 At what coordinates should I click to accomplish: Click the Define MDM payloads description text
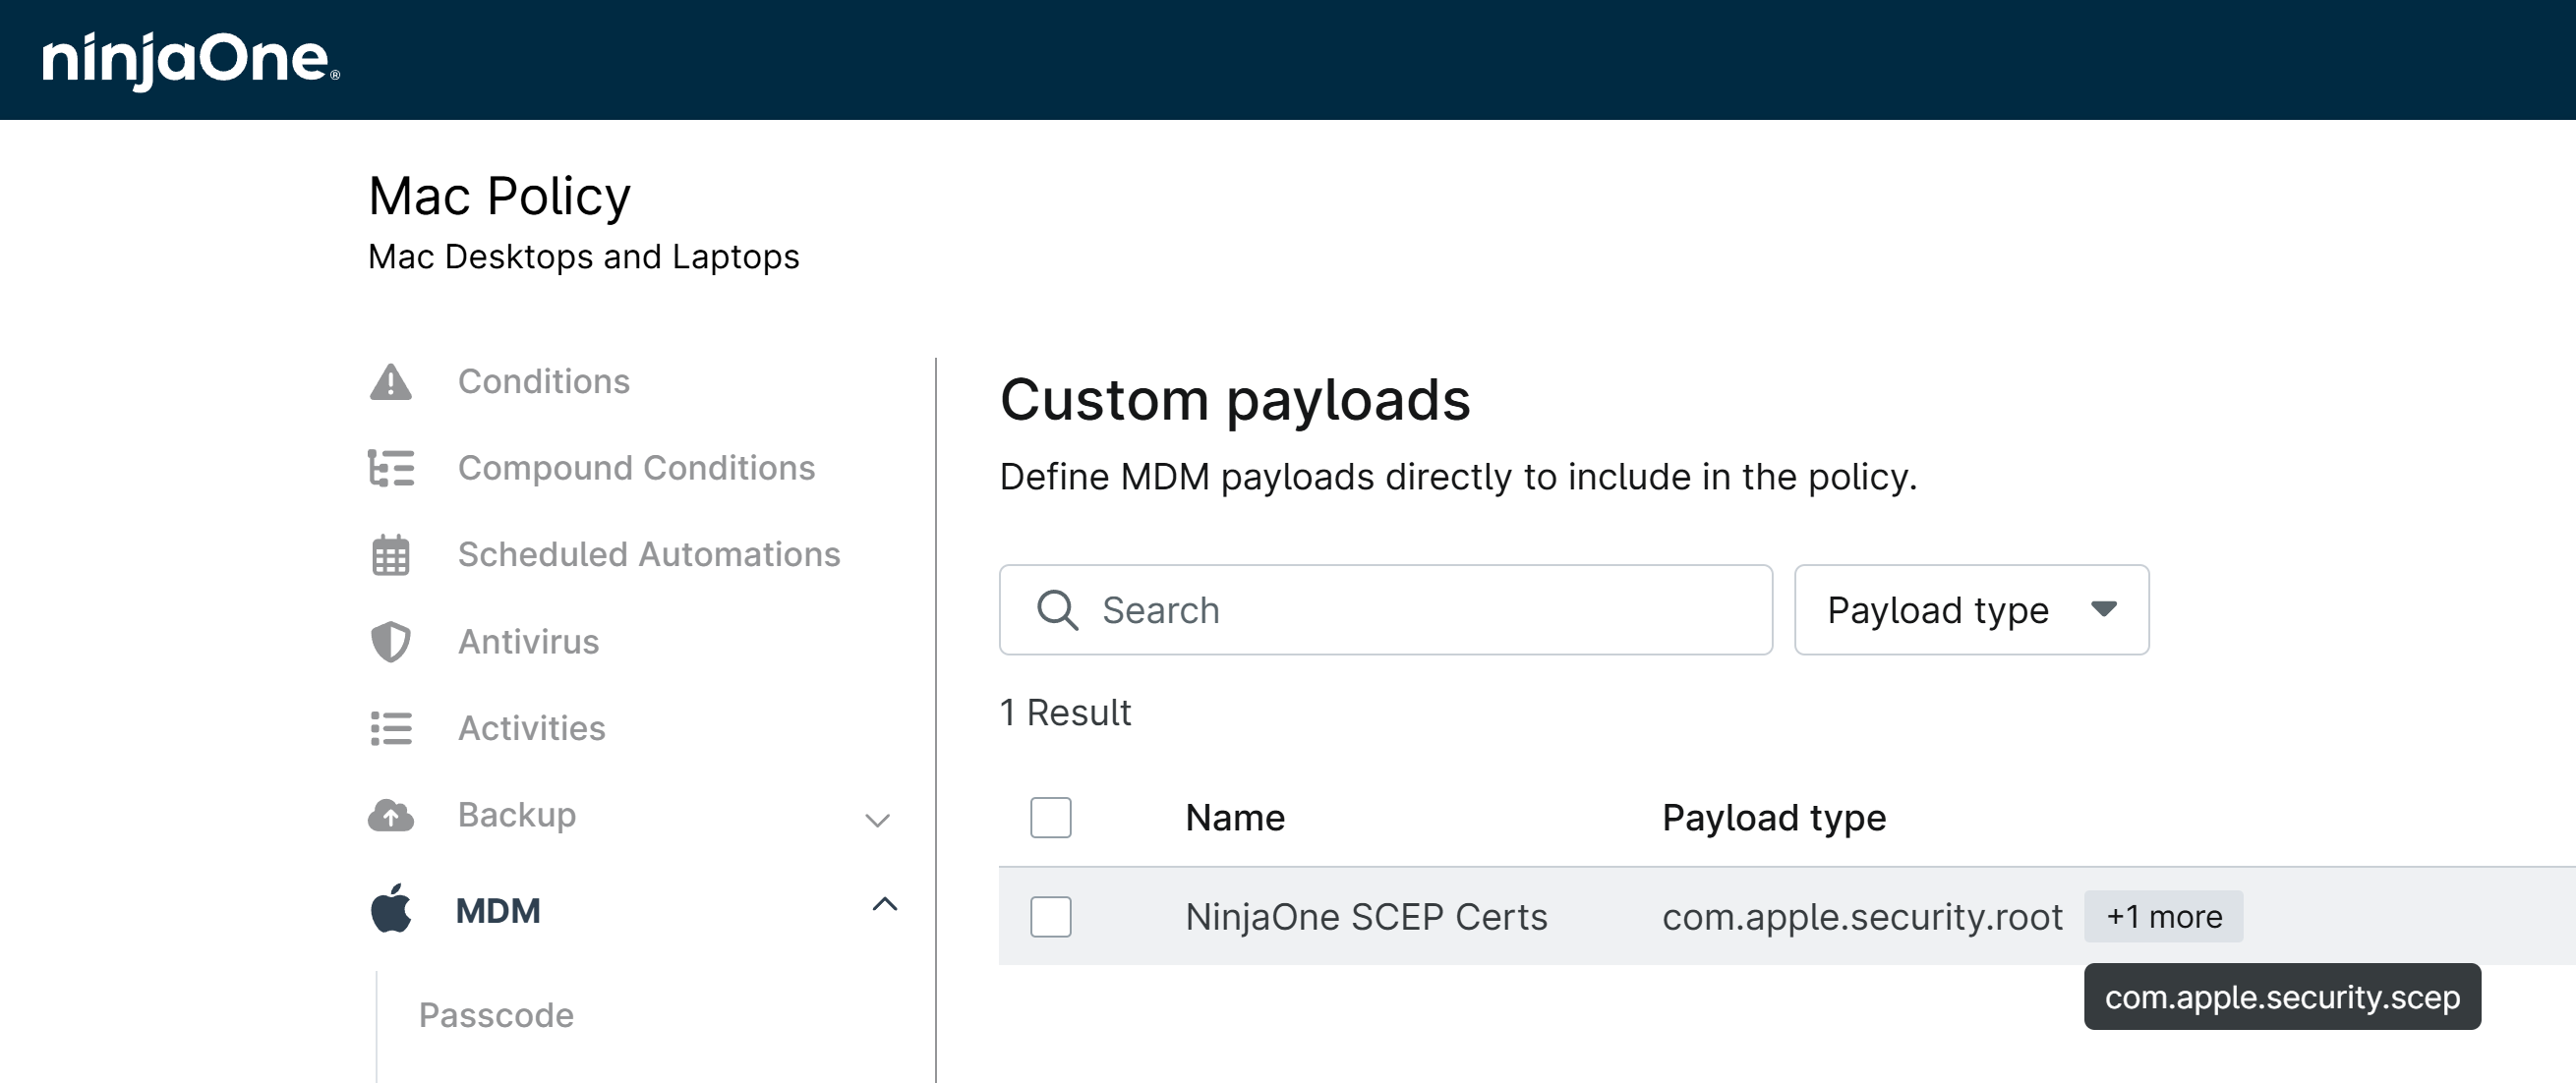click(x=1458, y=477)
